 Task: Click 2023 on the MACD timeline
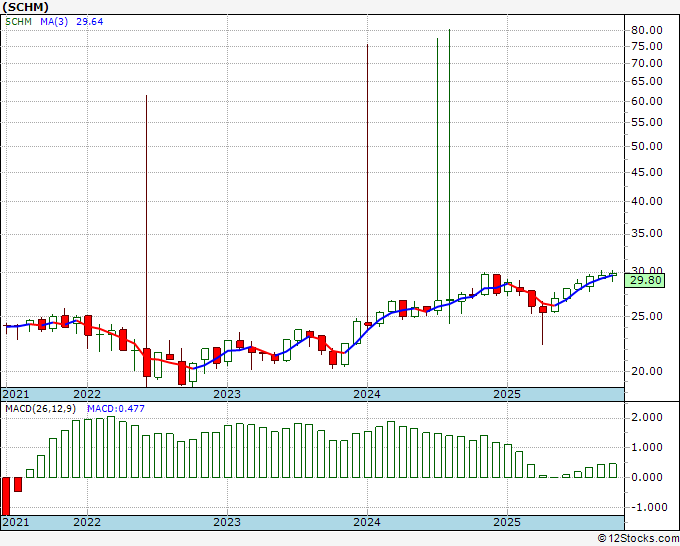(227, 522)
